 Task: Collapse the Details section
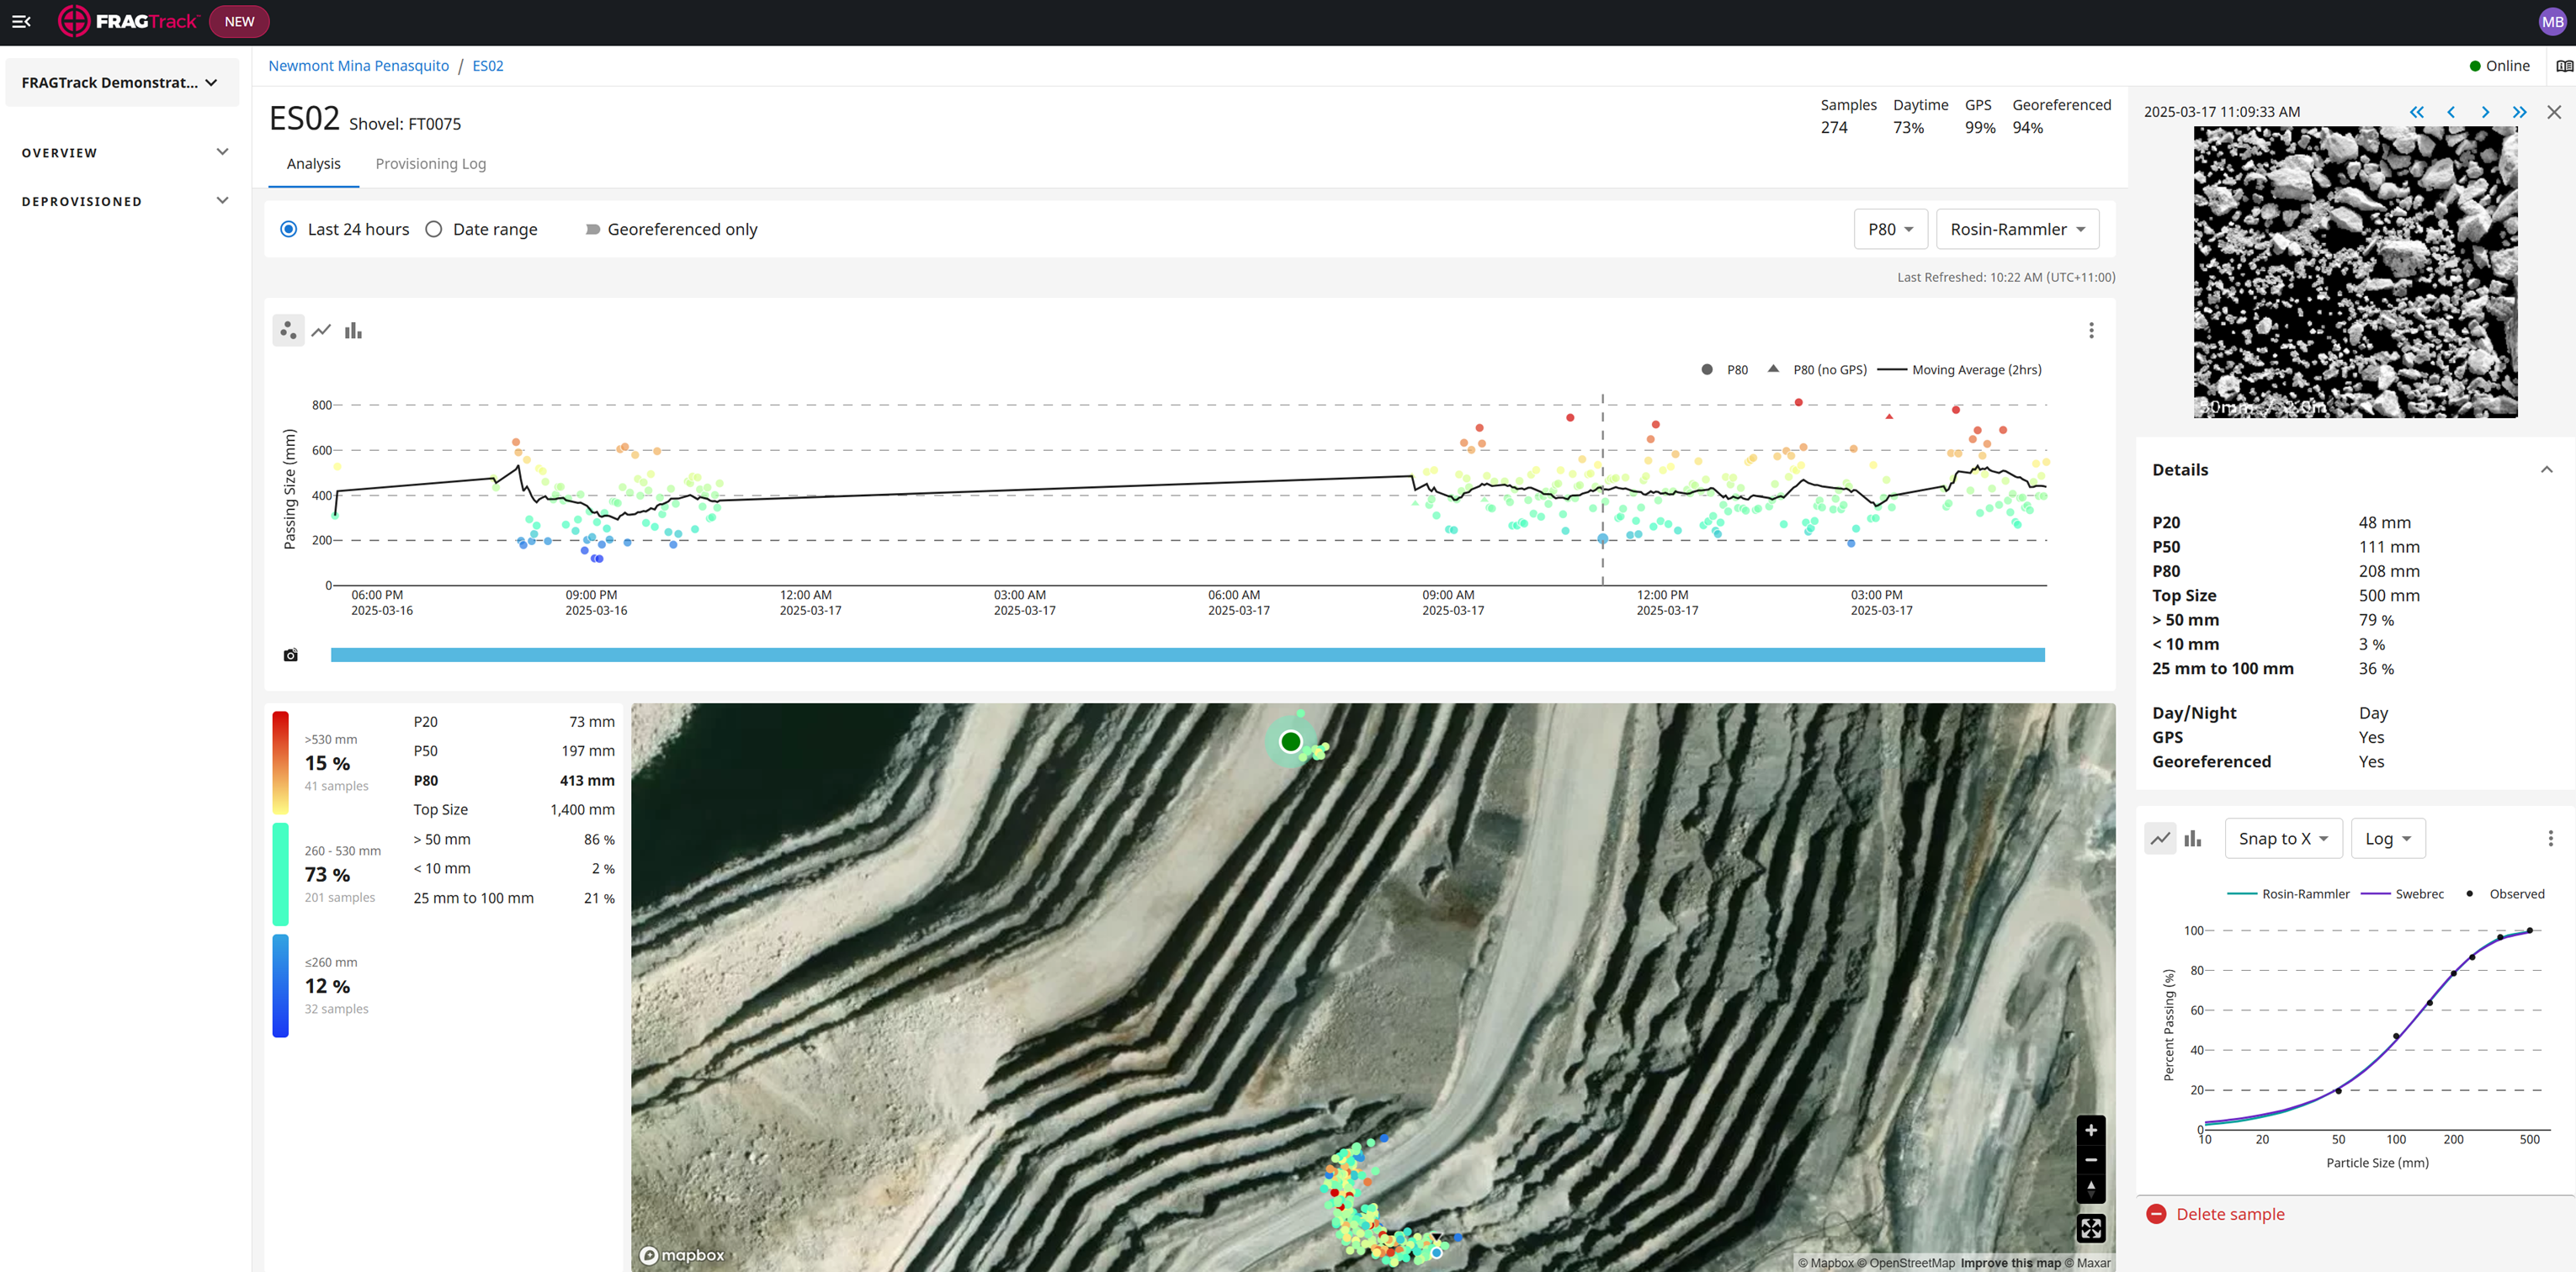(2546, 470)
